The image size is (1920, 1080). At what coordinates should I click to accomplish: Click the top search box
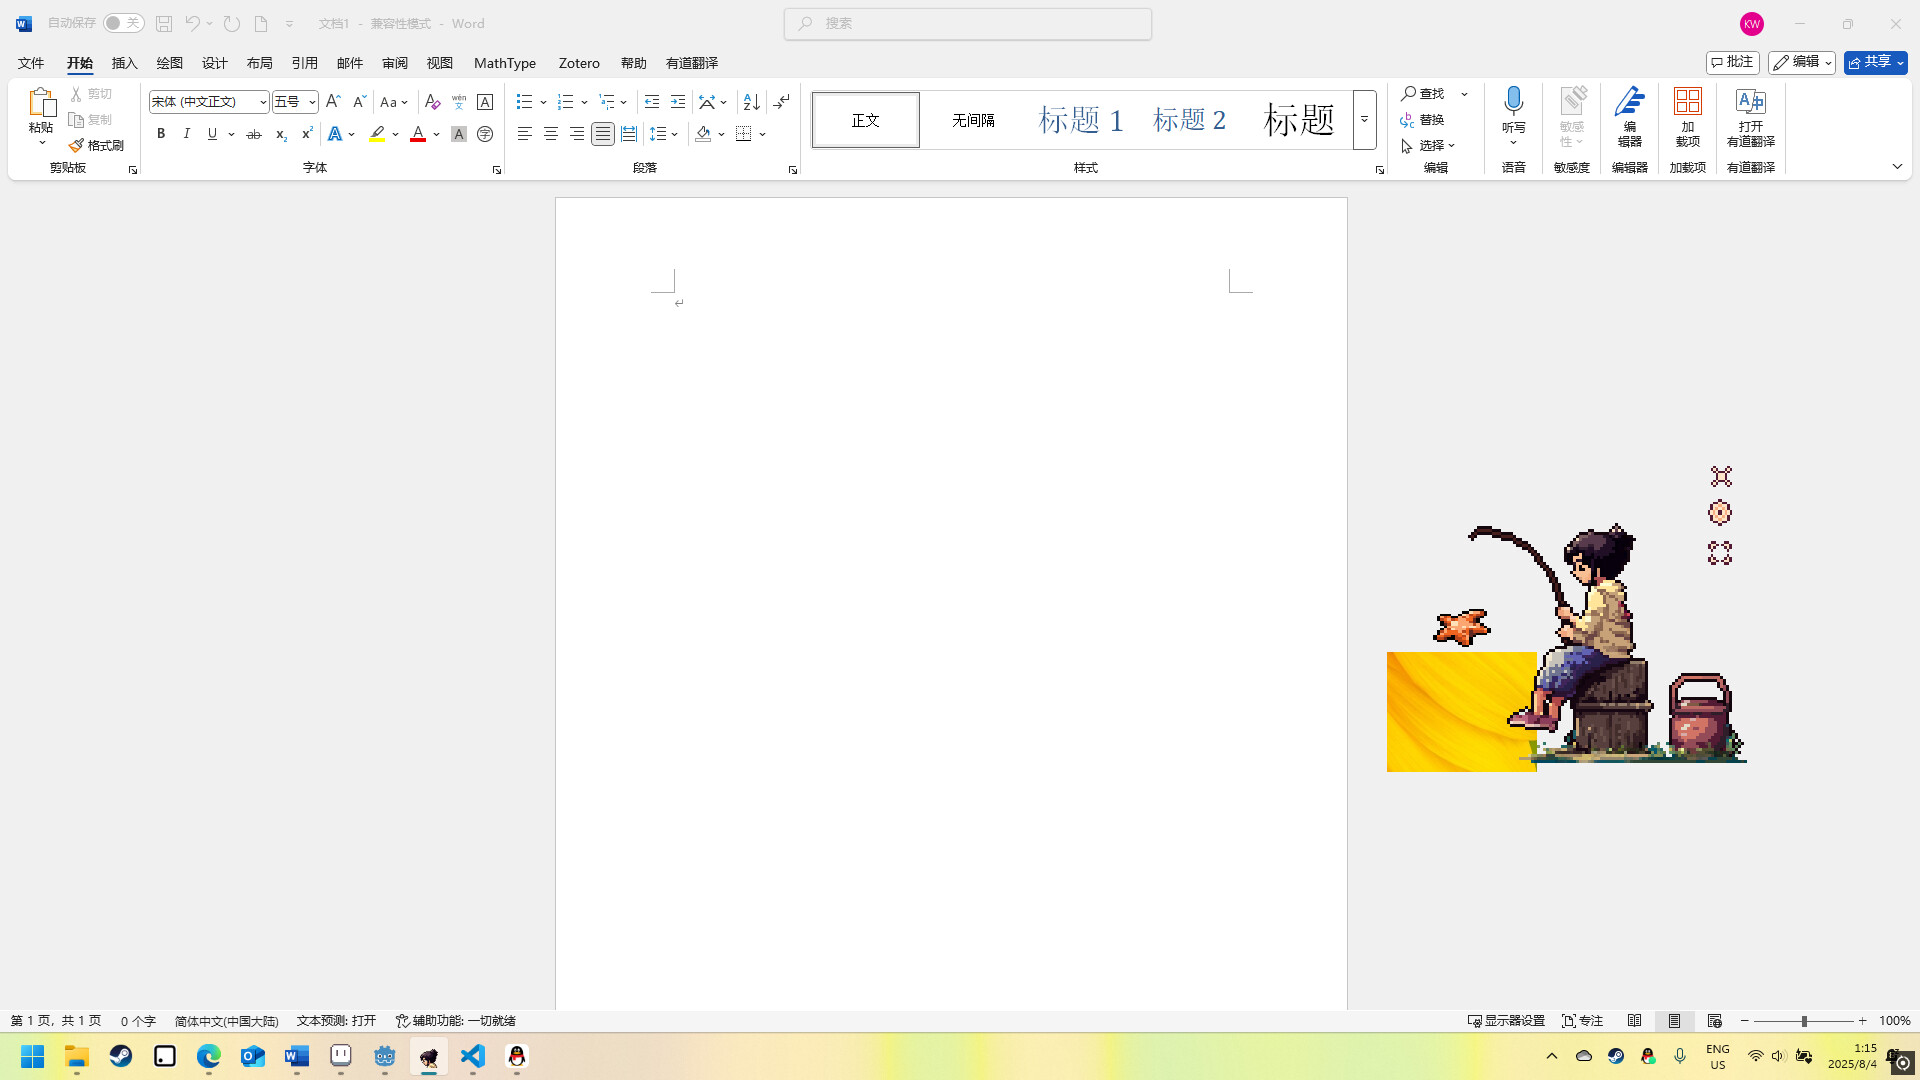(x=967, y=23)
